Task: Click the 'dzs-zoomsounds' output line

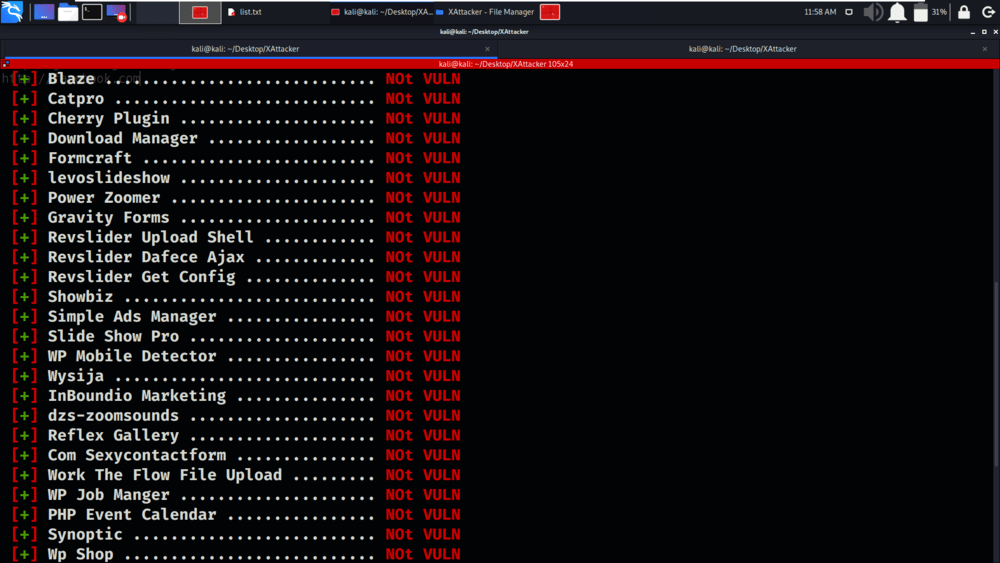Action: pos(236,415)
